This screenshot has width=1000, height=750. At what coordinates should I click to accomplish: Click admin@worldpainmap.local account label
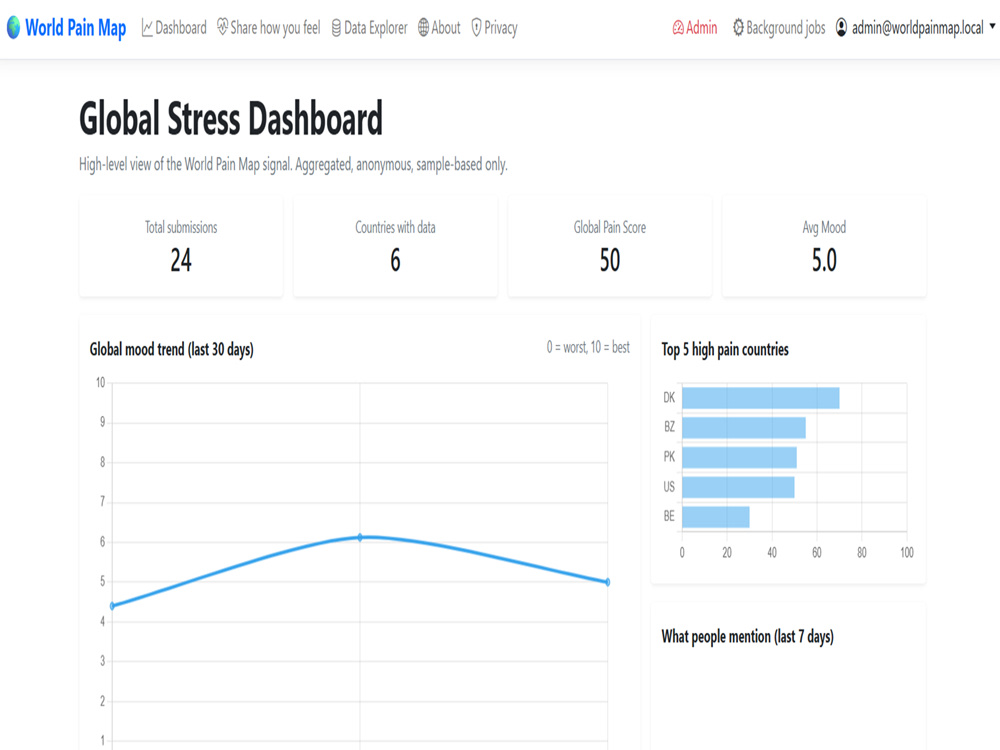pos(918,28)
